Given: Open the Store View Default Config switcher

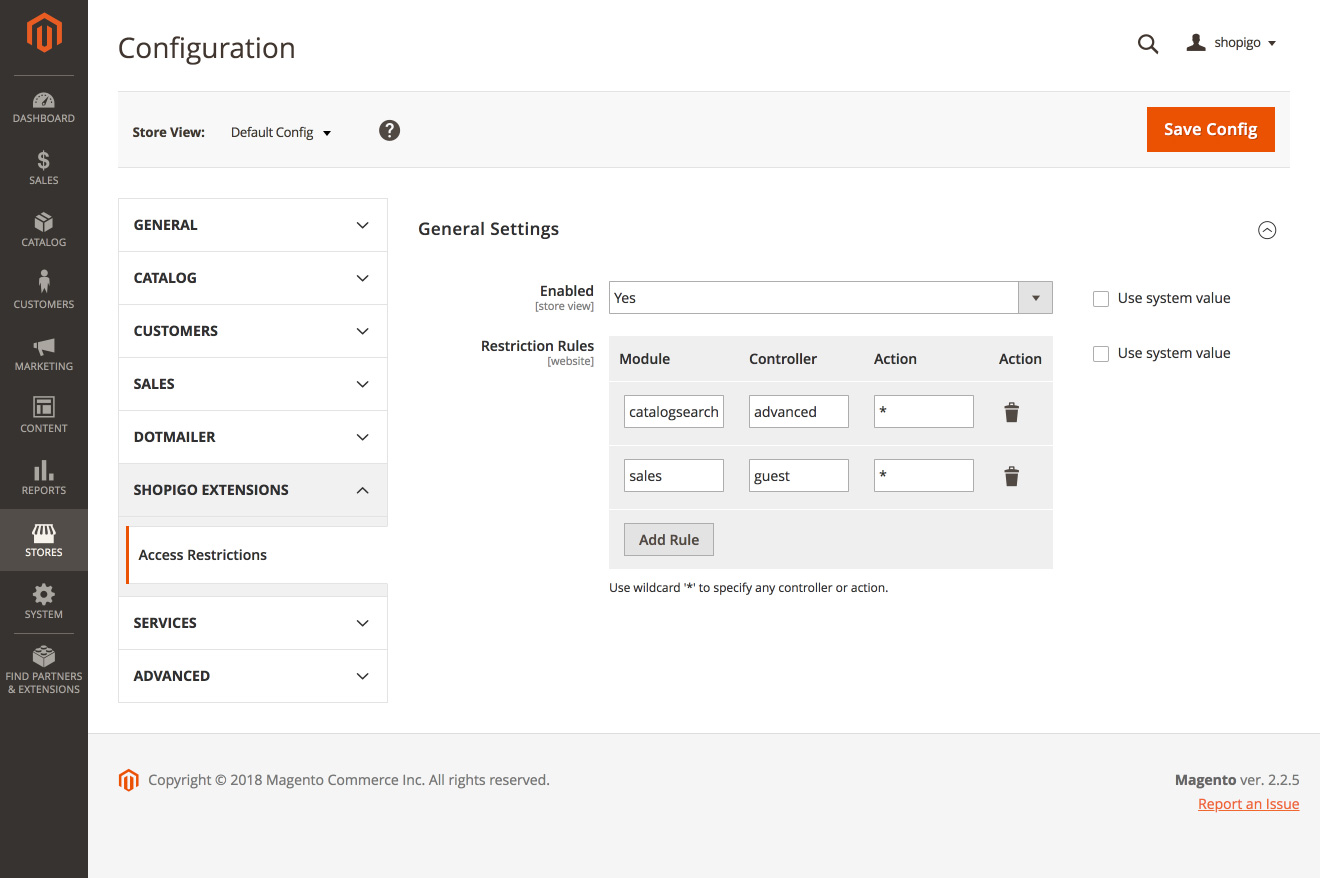Looking at the screenshot, I should coord(281,132).
